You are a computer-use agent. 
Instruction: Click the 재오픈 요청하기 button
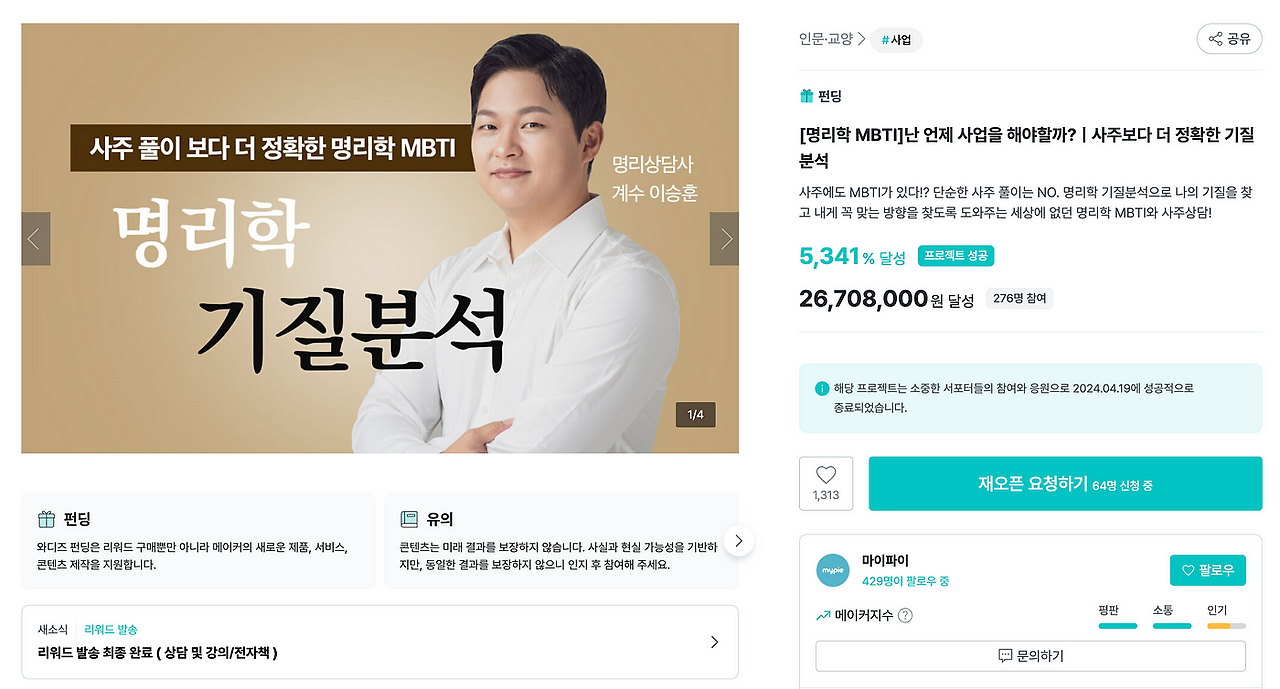pos(1065,484)
